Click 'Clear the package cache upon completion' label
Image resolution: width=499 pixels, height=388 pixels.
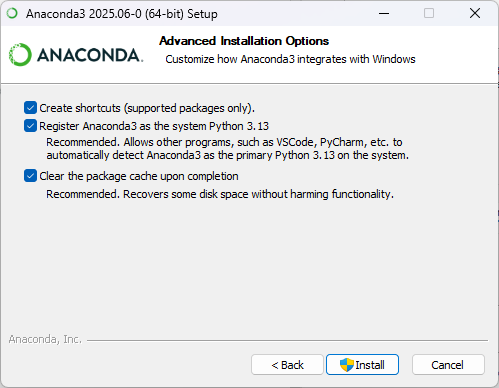[139, 176]
